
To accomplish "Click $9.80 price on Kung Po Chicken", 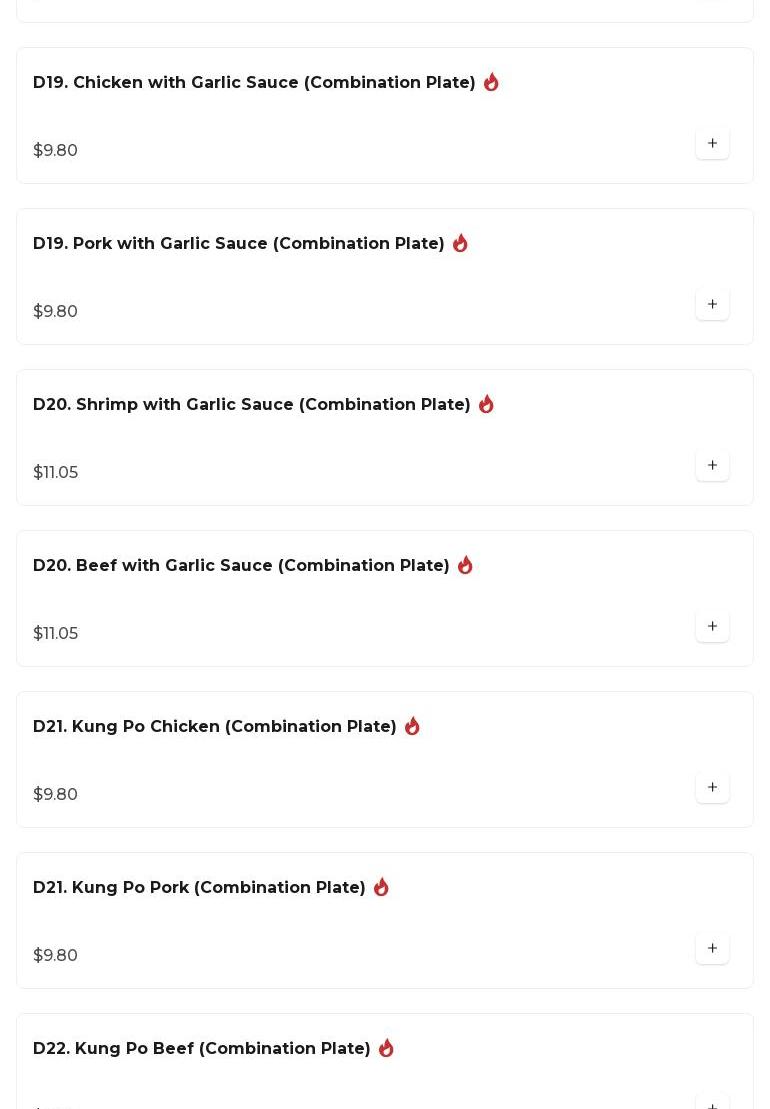I will tap(56, 795).
